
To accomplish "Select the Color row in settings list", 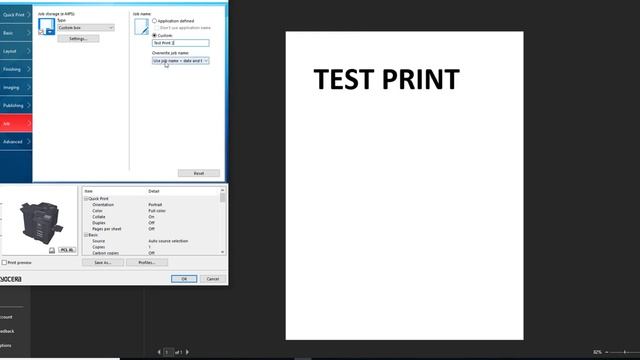I will click(x=151, y=211).
